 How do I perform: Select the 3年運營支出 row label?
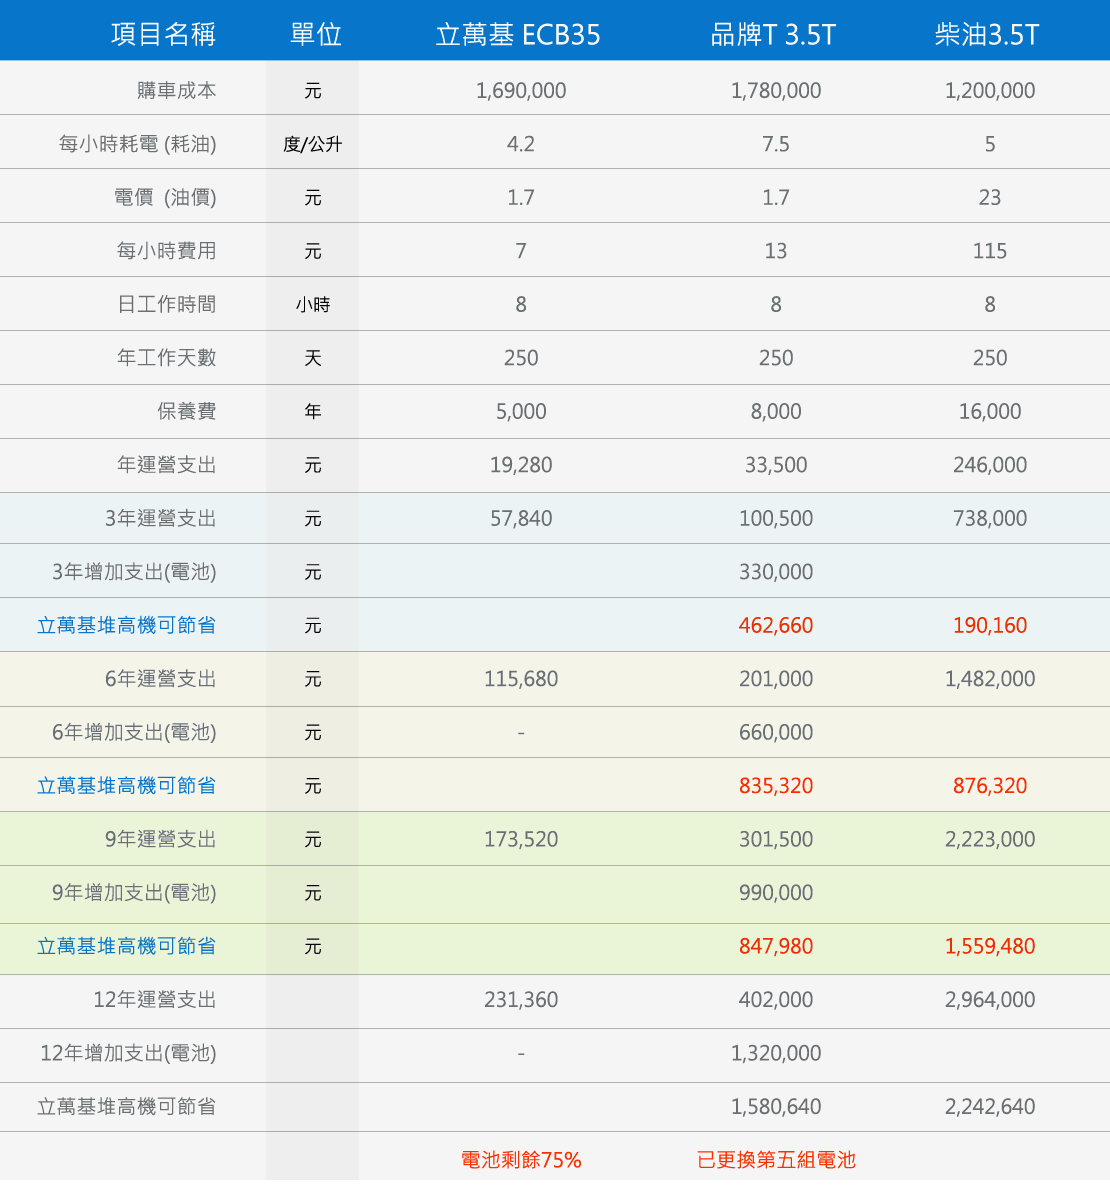pyautogui.click(x=161, y=518)
